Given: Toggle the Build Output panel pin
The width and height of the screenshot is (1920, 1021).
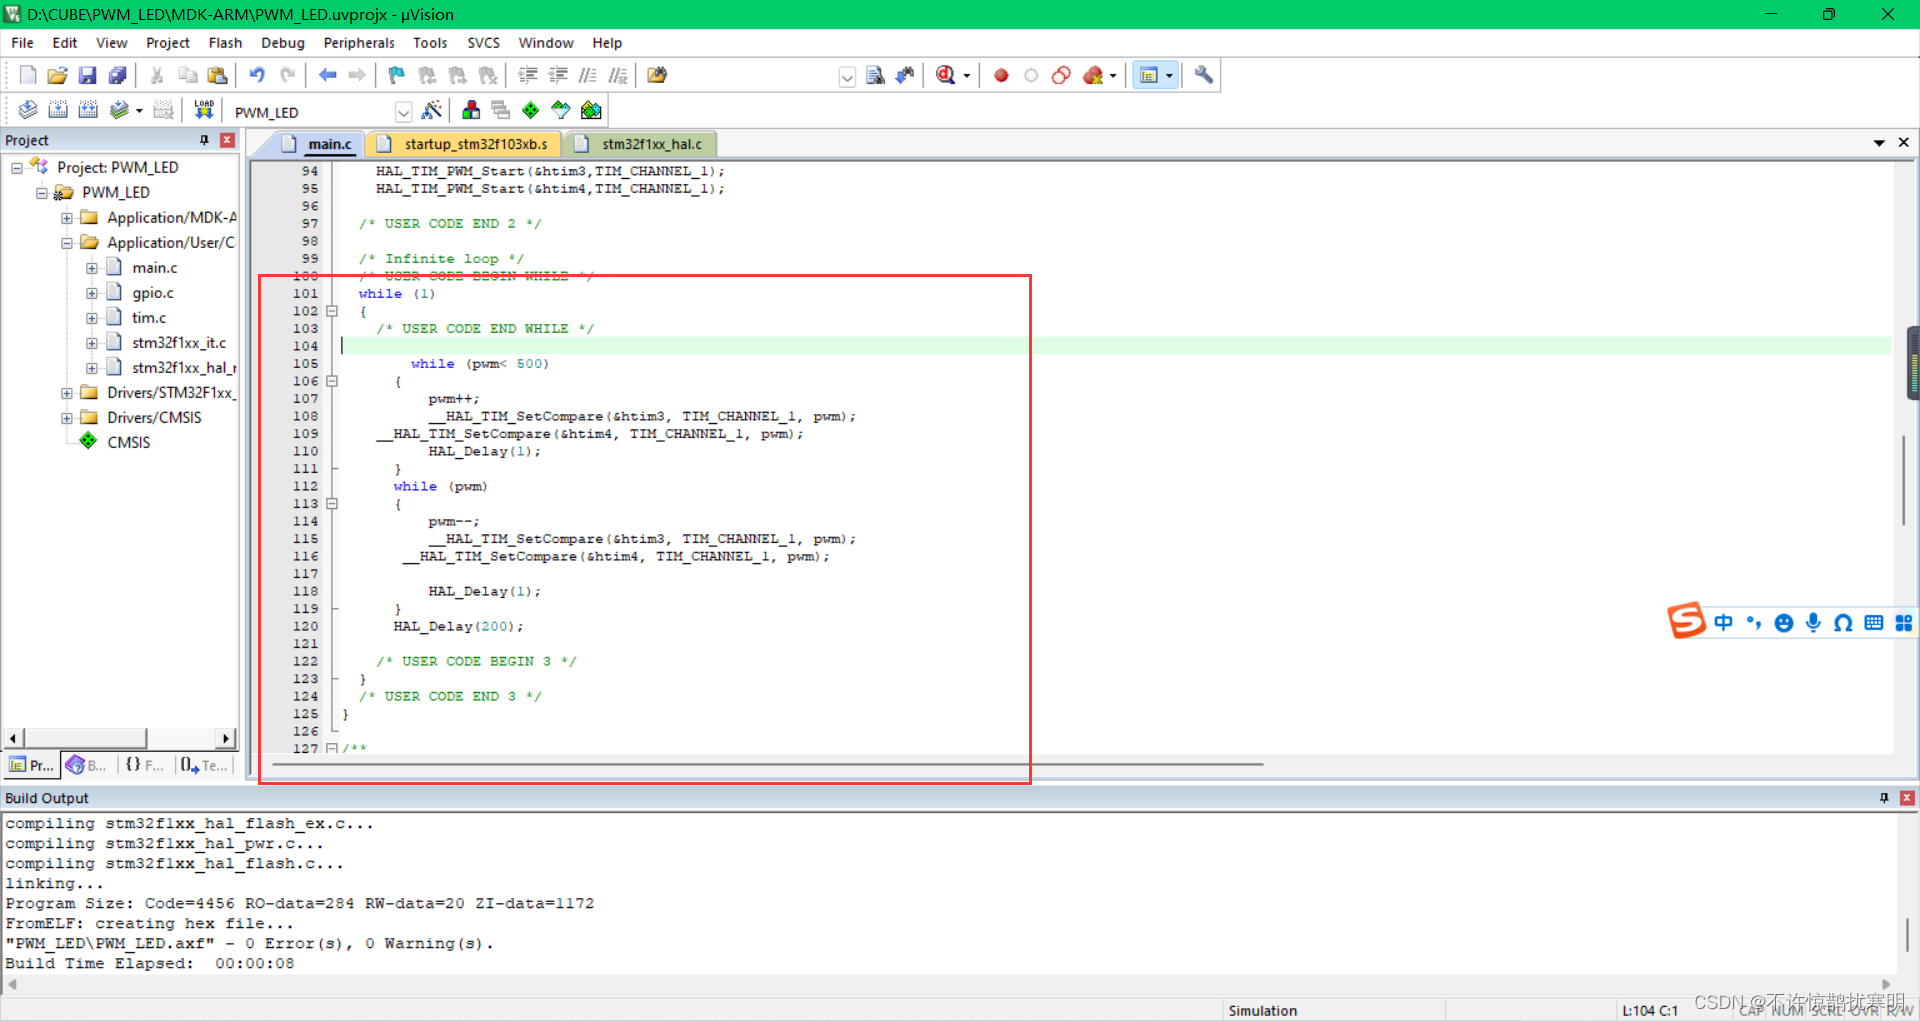Looking at the screenshot, I should pos(1884,798).
